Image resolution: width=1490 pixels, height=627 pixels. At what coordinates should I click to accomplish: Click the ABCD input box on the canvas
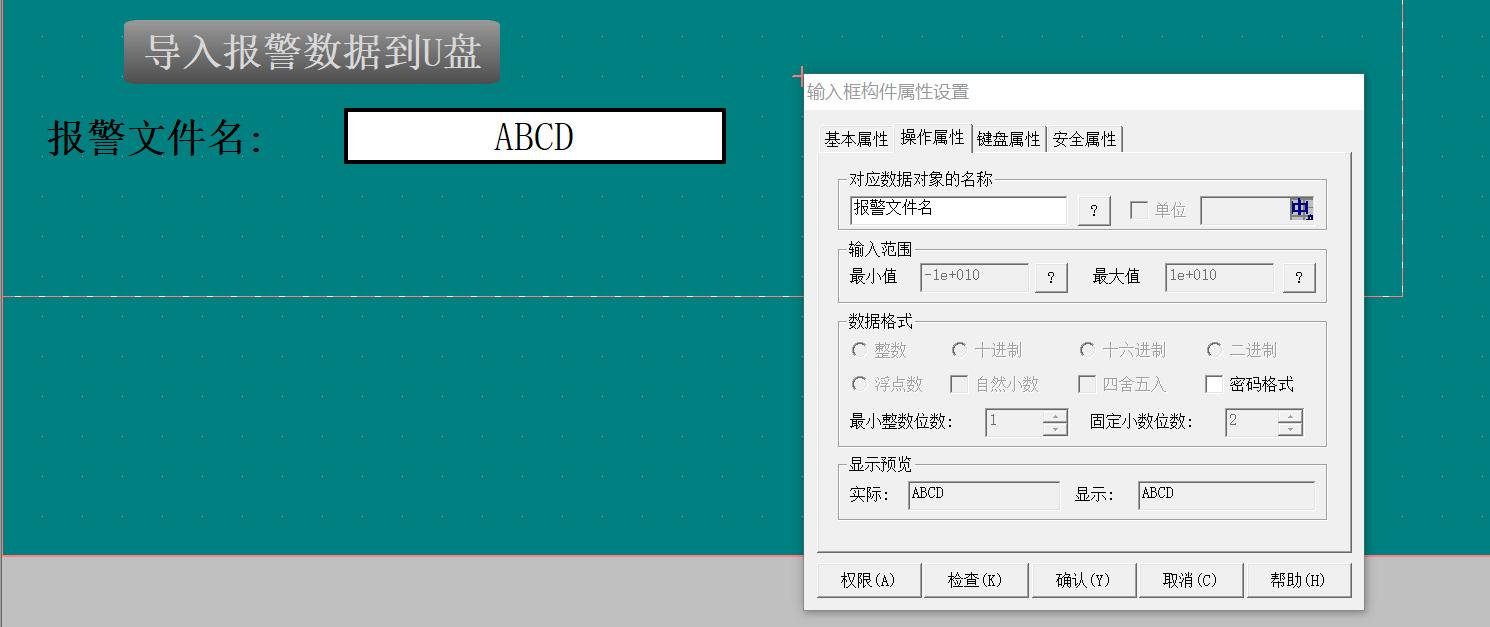(534, 136)
